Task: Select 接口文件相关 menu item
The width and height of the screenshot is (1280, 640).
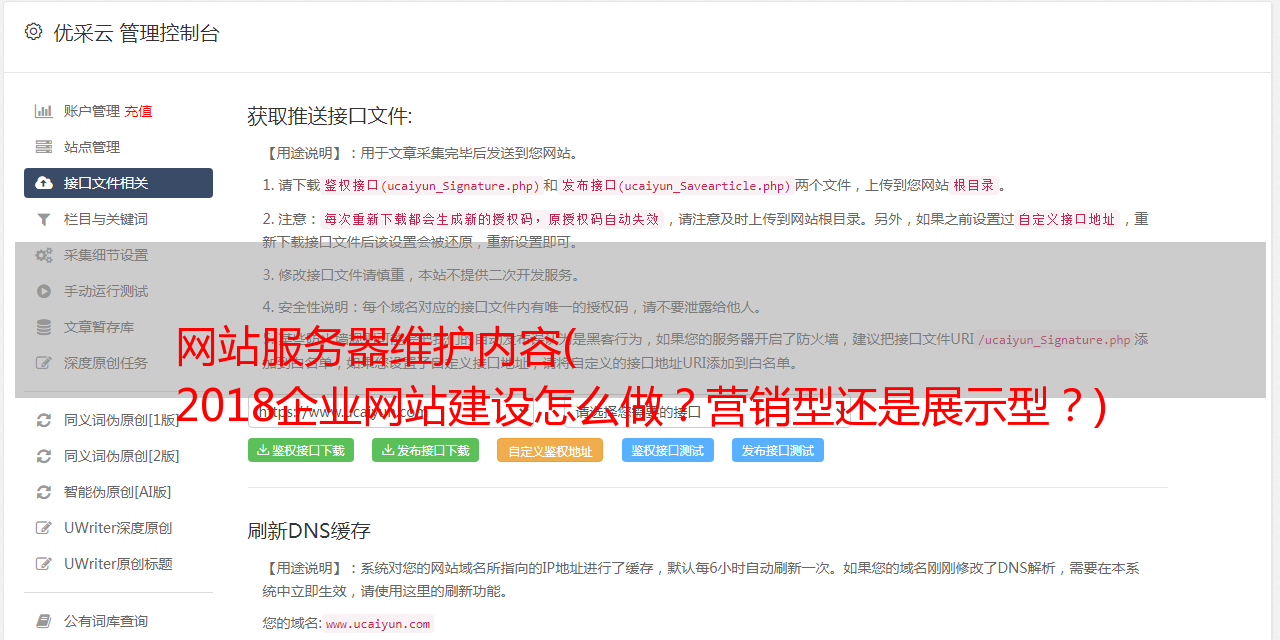Action: (118, 183)
